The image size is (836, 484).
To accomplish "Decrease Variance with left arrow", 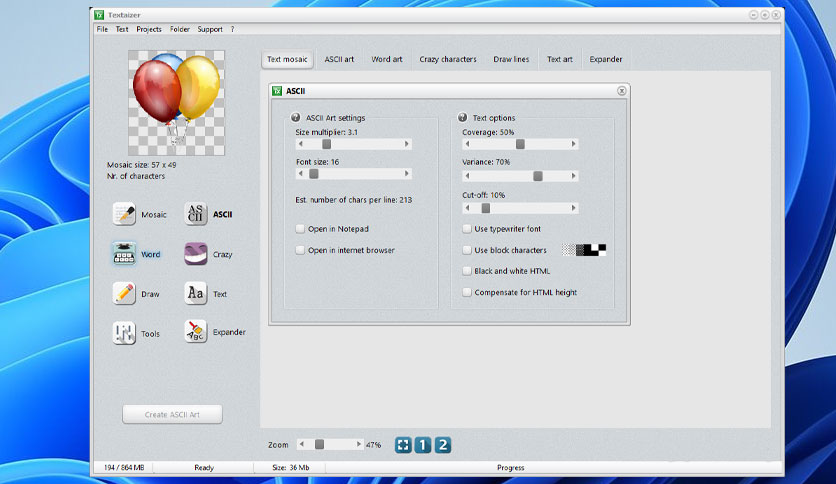I will [468, 176].
